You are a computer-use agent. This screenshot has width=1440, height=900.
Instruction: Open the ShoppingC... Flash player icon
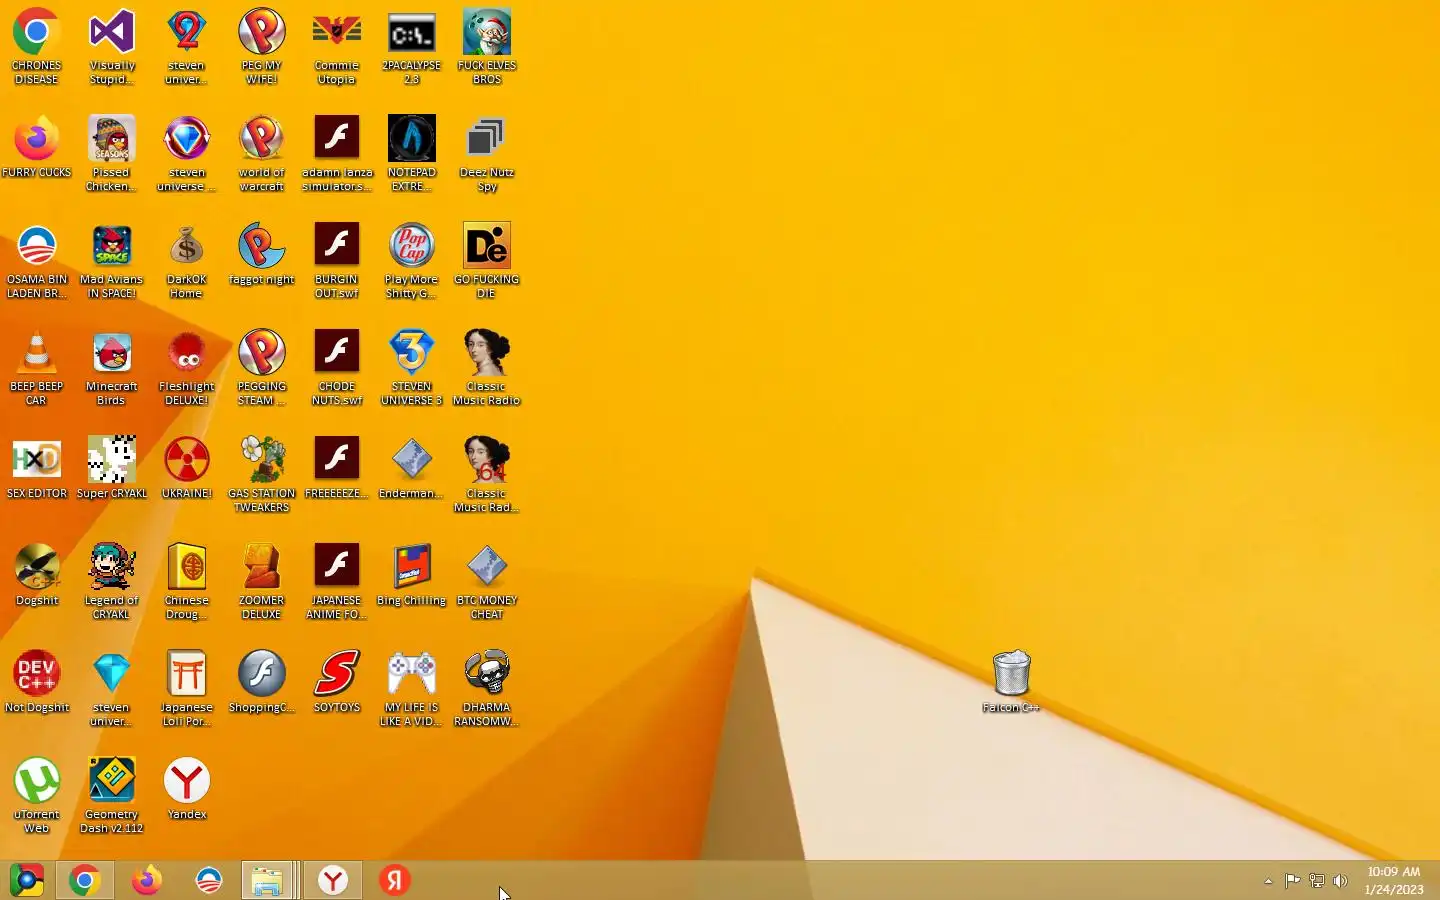point(261,681)
